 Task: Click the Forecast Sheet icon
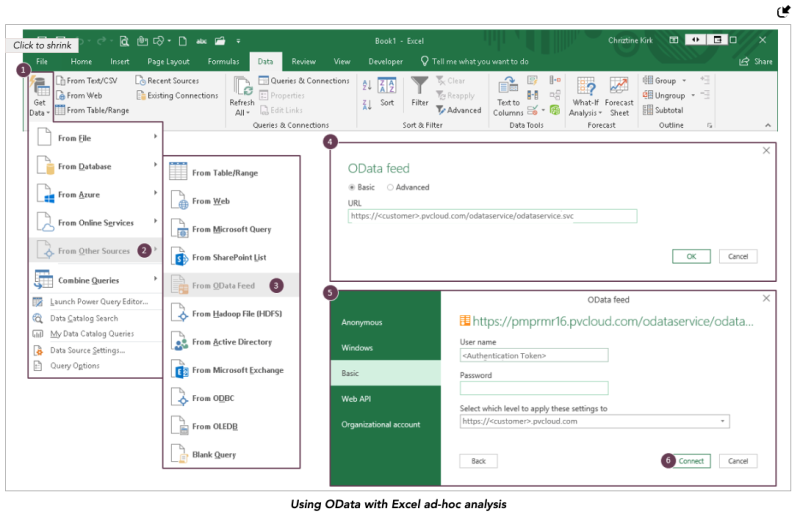(x=619, y=85)
